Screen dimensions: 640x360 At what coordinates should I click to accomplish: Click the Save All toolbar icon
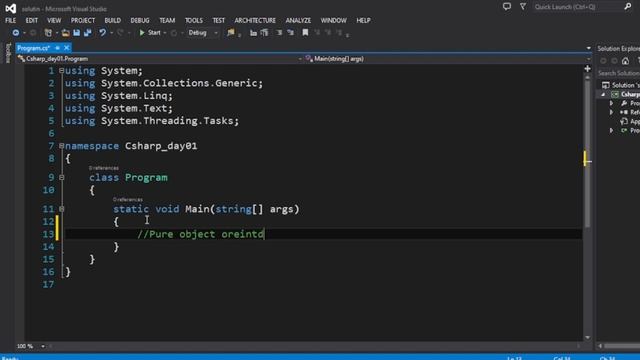pyautogui.click(x=87, y=33)
